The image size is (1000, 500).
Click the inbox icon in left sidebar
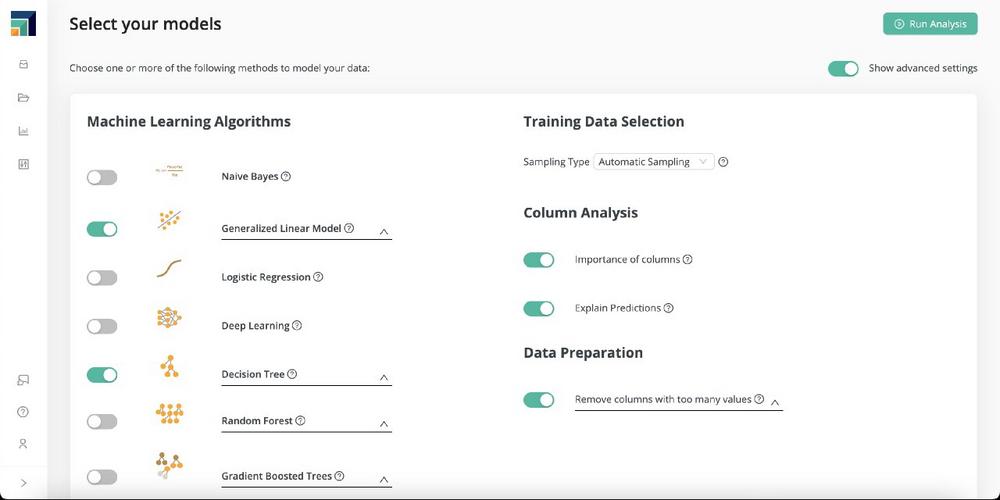point(24,64)
